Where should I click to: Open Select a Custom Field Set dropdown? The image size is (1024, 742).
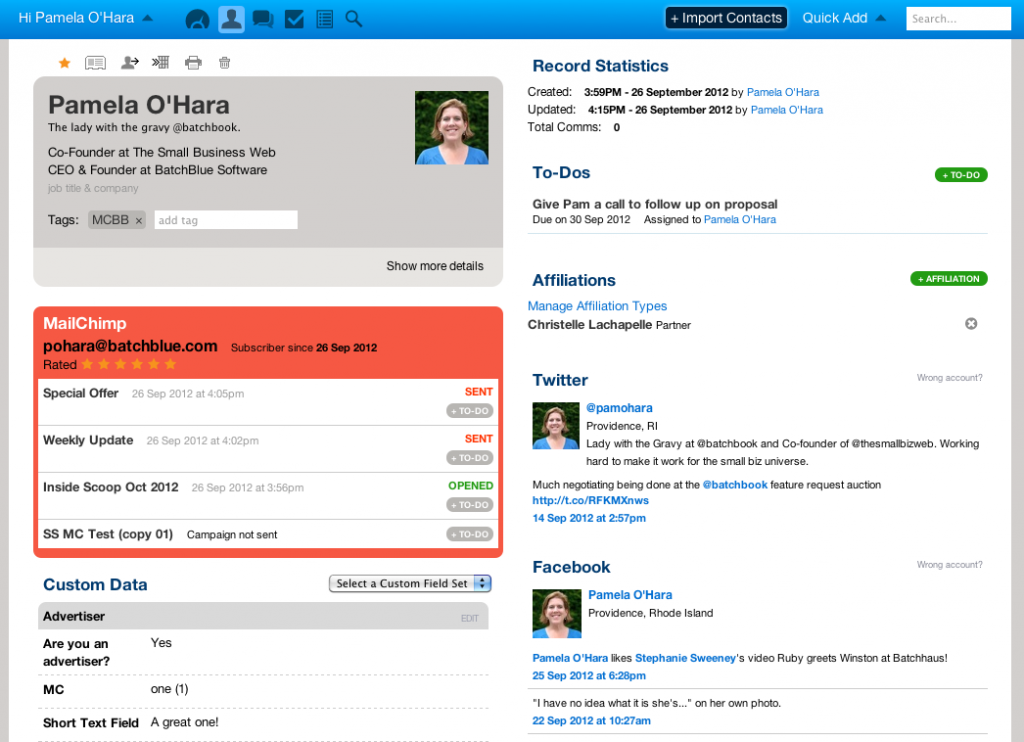coord(410,583)
